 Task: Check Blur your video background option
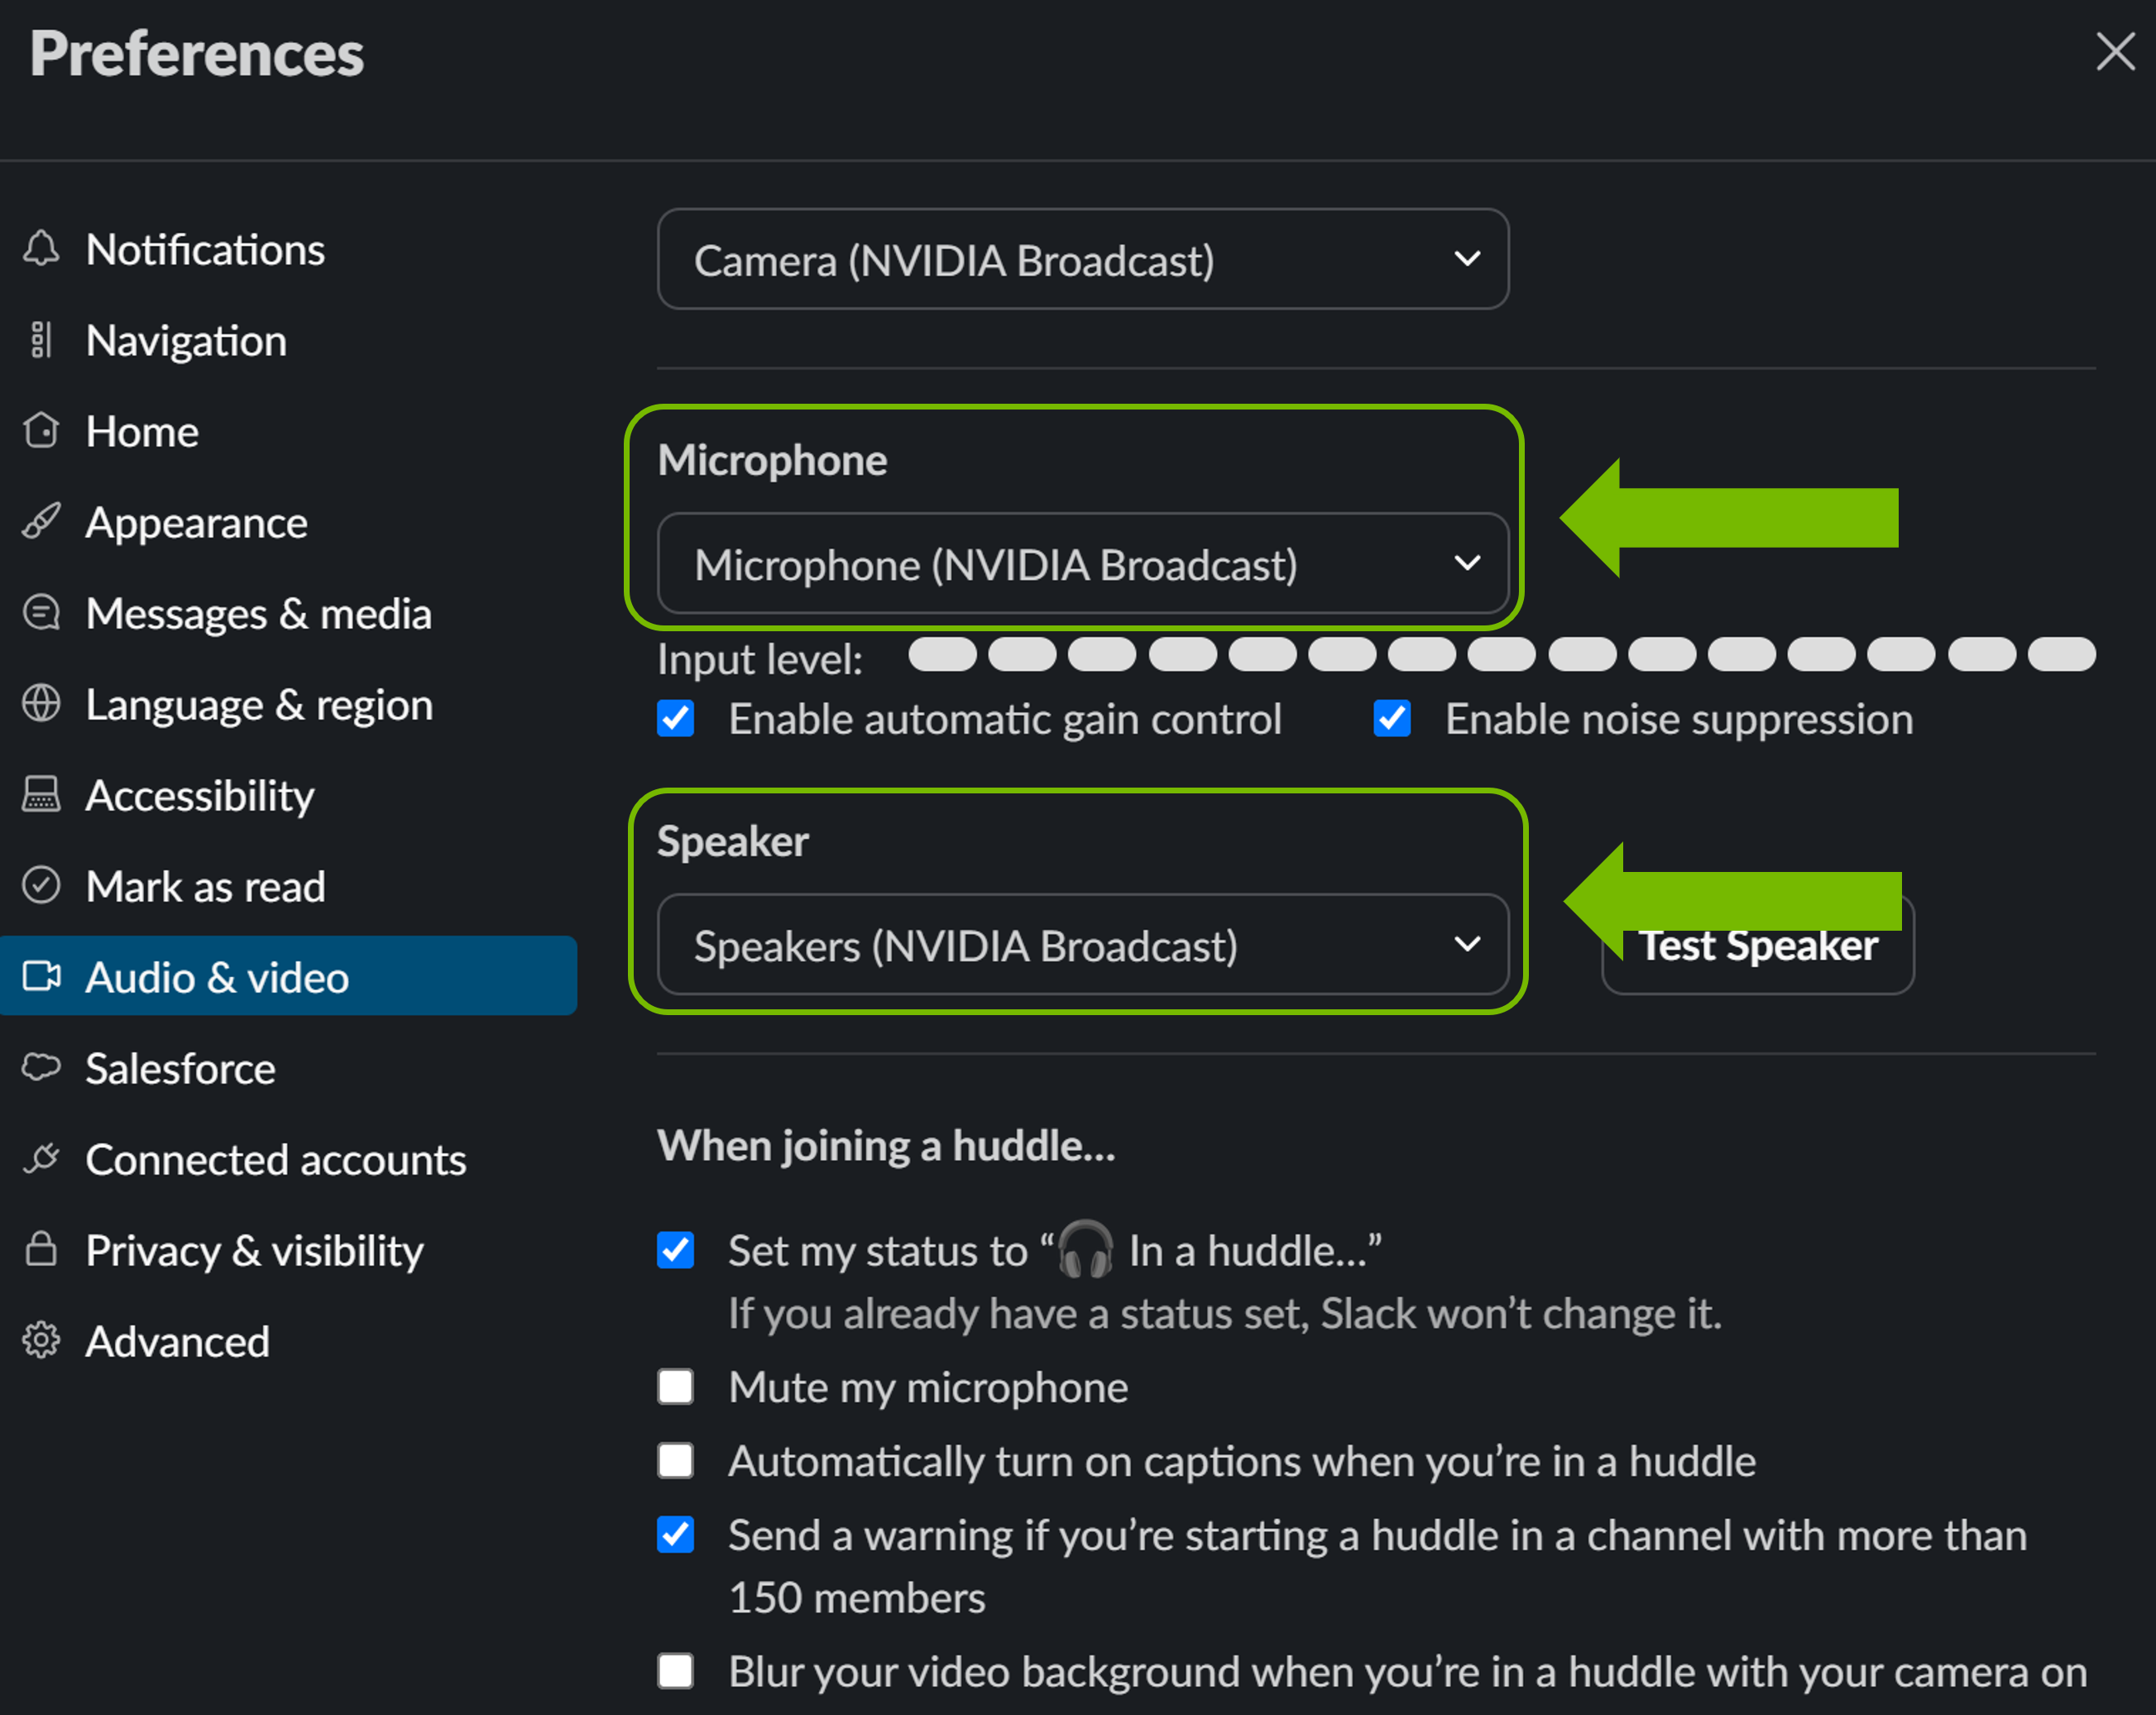click(675, 1671)
